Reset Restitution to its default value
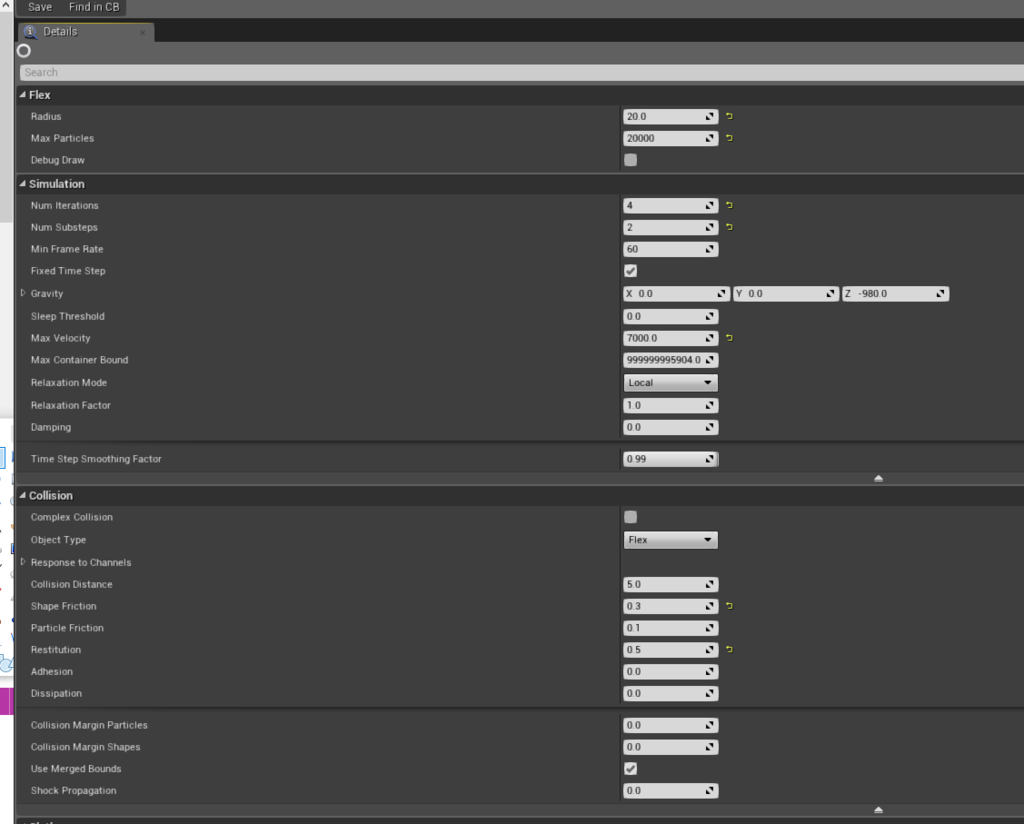This screenshot has height=824, width=1024. click(x=729, y=650)
